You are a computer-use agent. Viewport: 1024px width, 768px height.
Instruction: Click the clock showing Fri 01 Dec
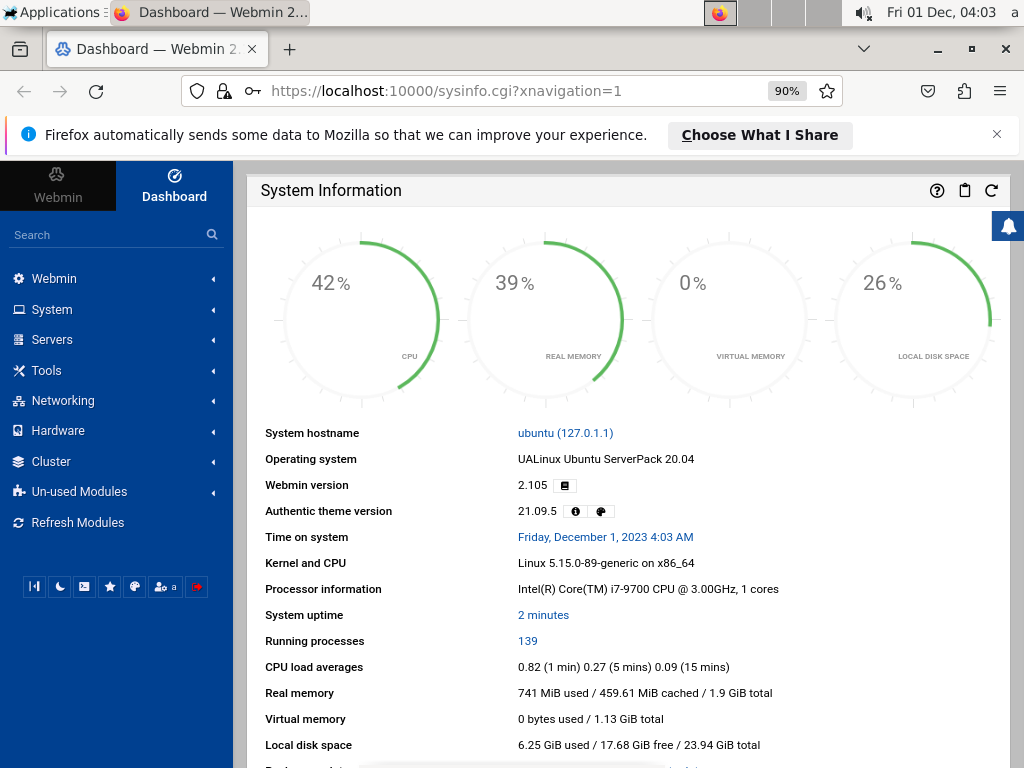(941, 12)
